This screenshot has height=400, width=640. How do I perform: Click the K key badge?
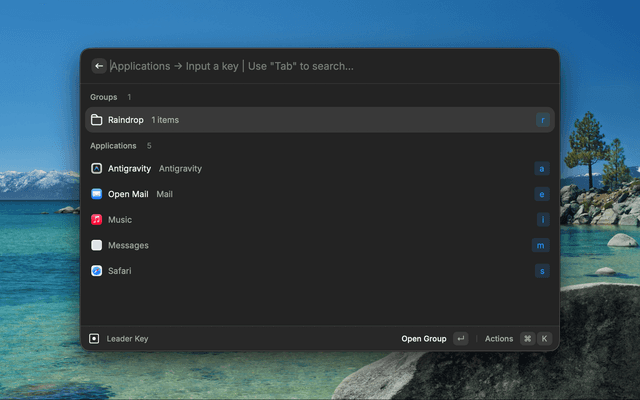coord(545,339)
